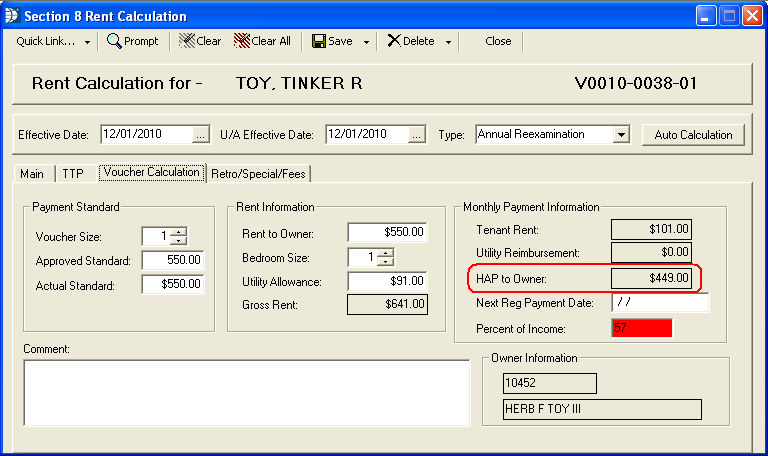768x456 pixels.
Task: Decrease the Bedroom Size spinner
Action: 385,262
